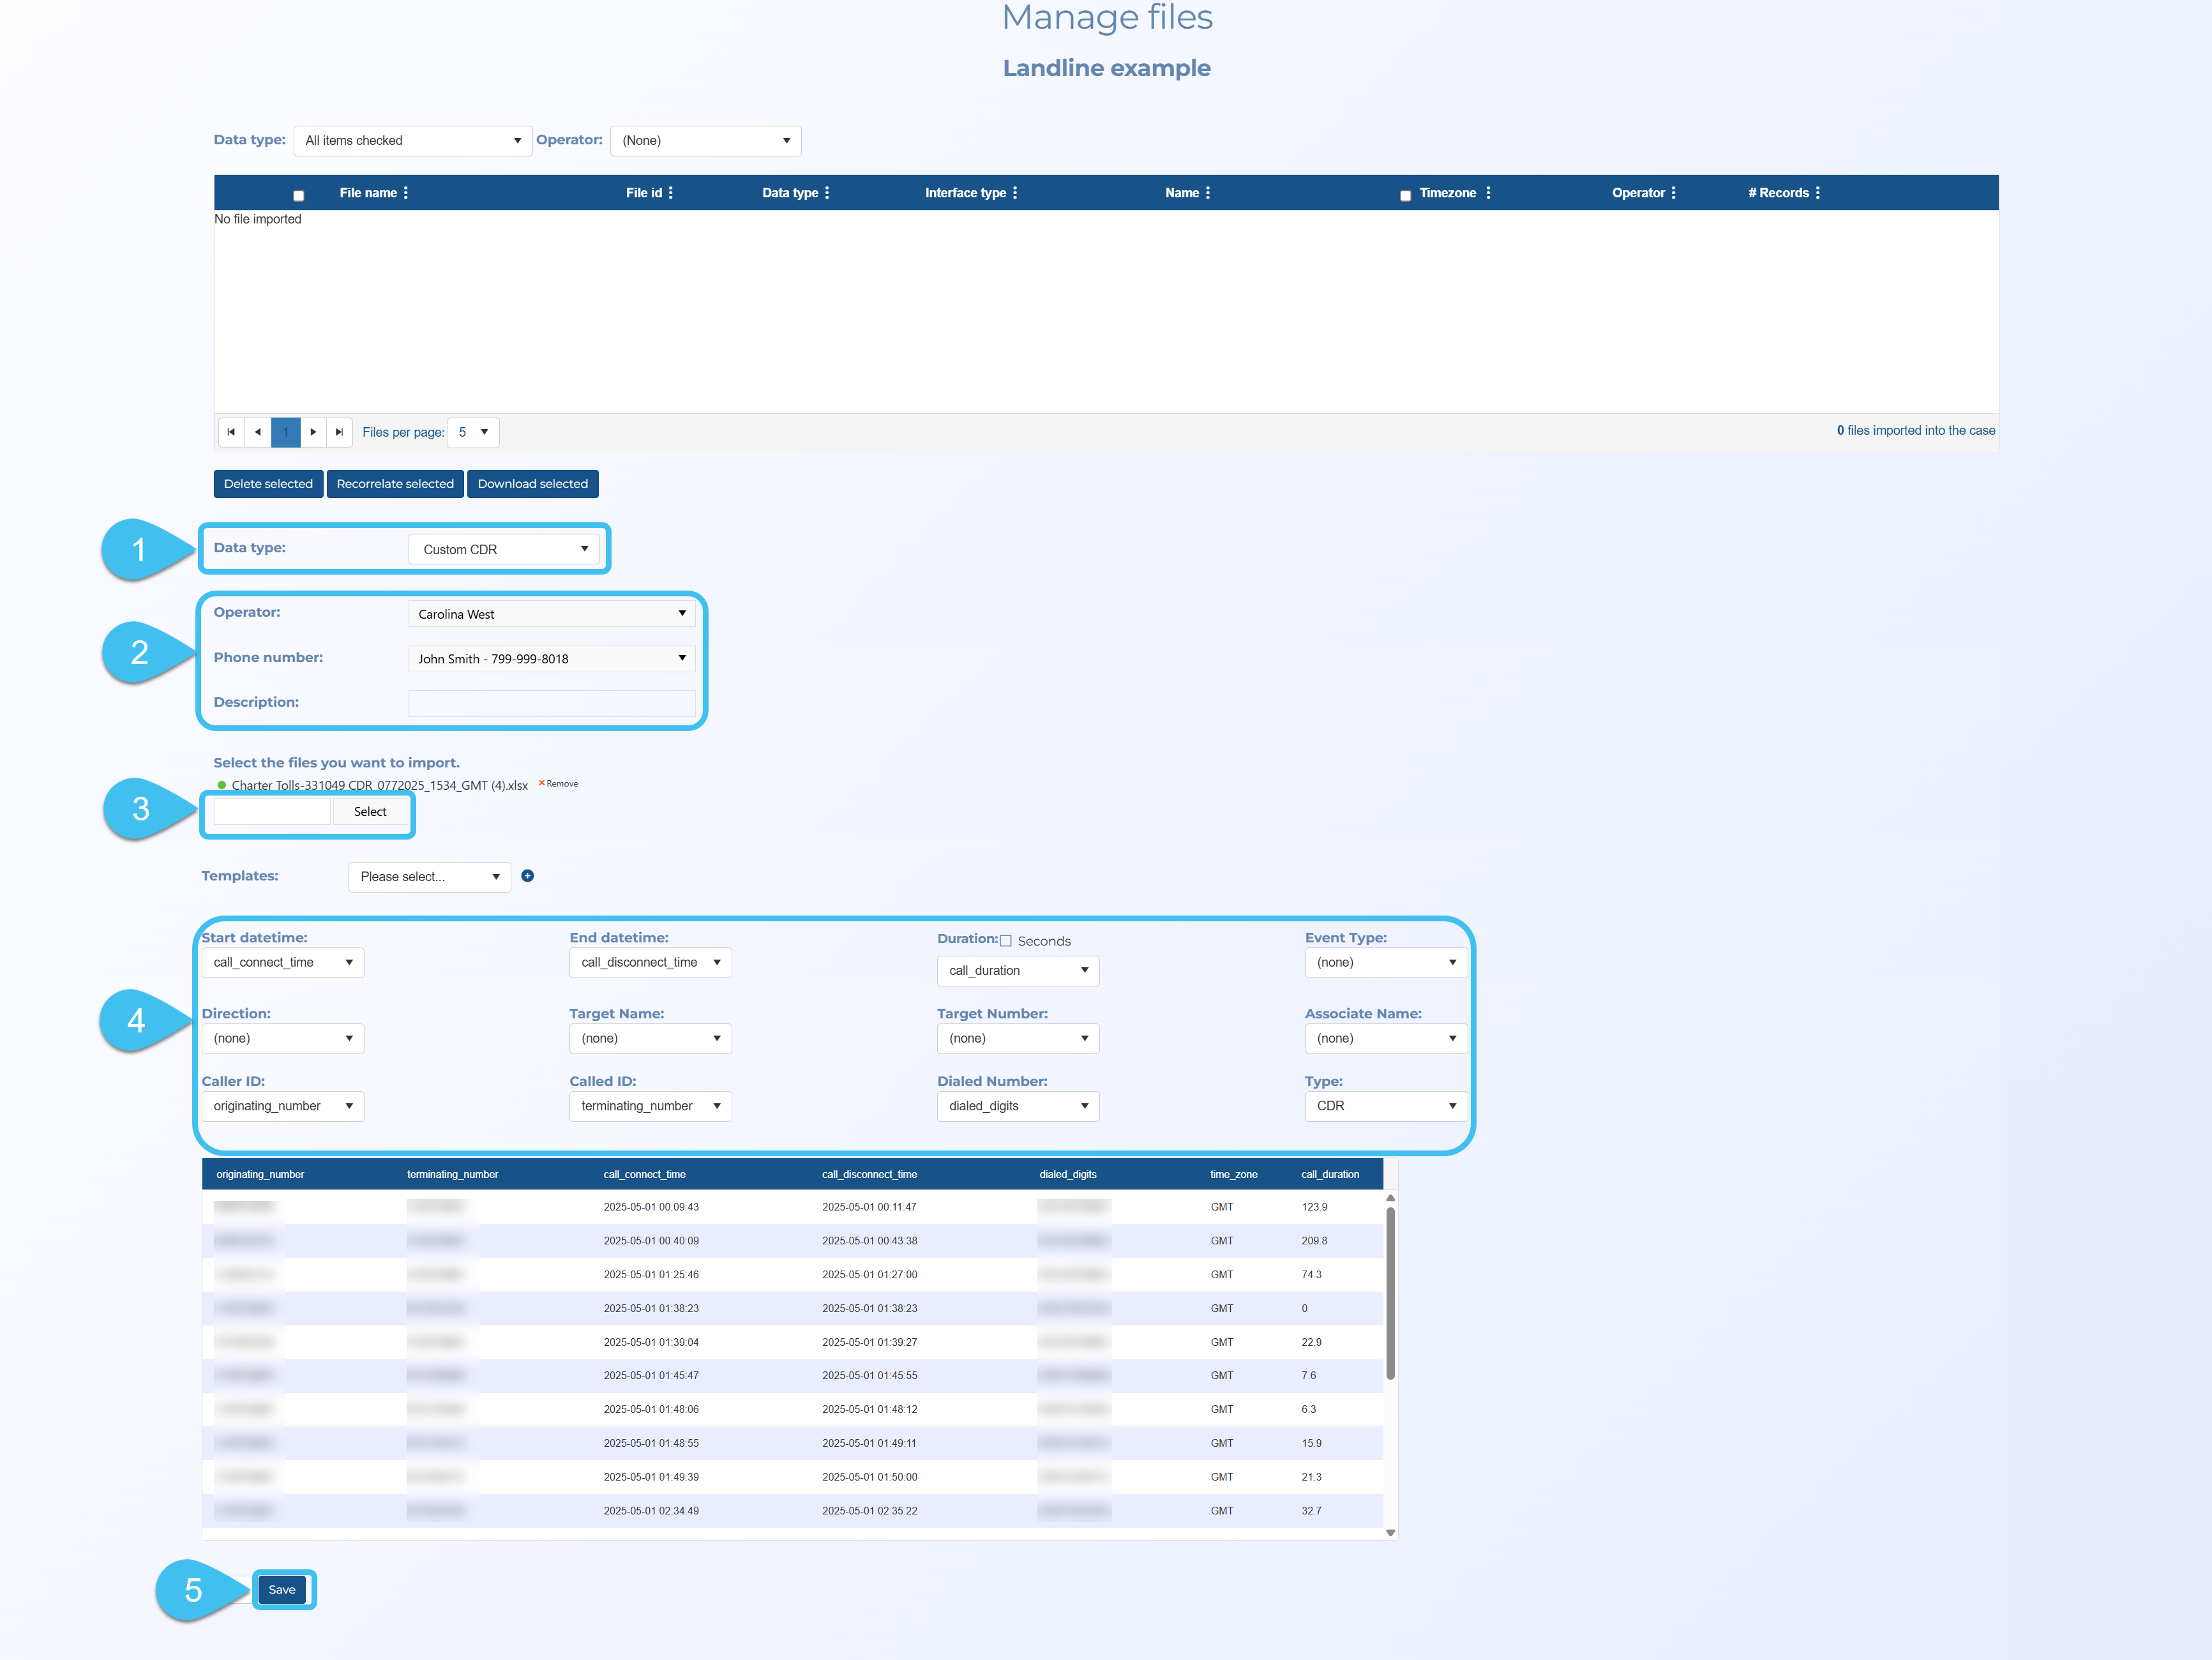Screen dimensions: 2212x1660
Task: Check the select-all files checkbox
Action: tap(298, 196)
